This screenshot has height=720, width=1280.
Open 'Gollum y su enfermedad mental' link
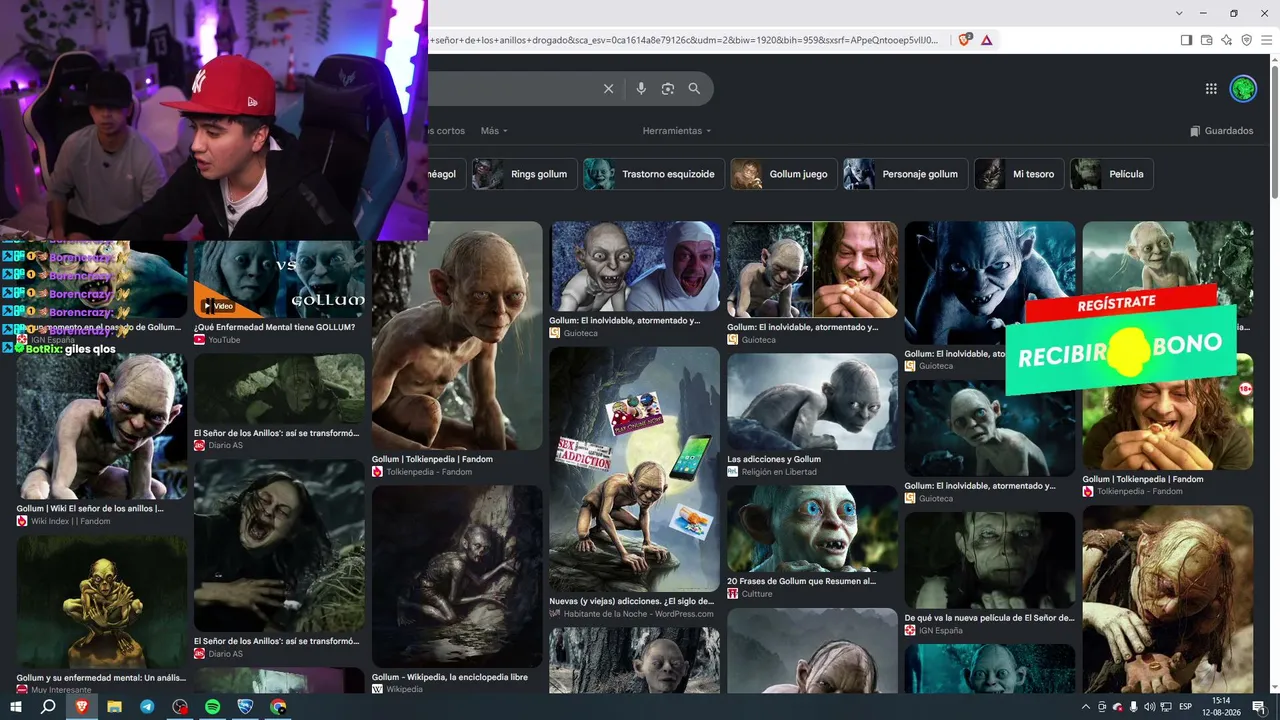(101, 677)
